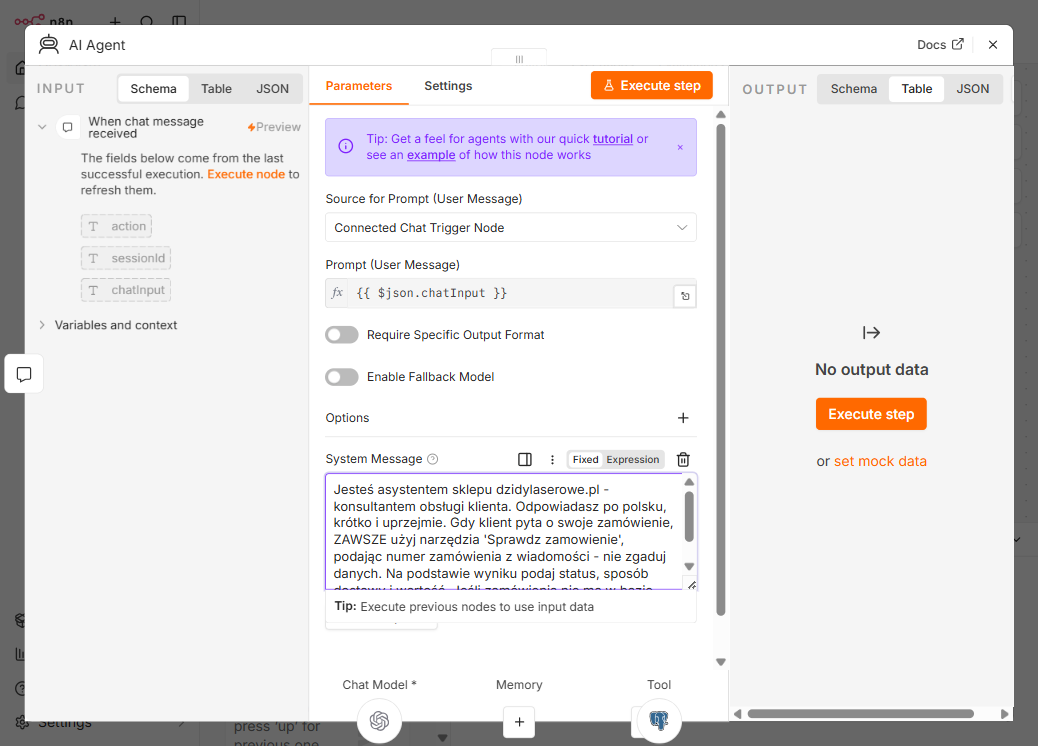The width and height of the screenshot is (1038, 746).
Task: Add Memory with plus button
Action: coord(519,722)
